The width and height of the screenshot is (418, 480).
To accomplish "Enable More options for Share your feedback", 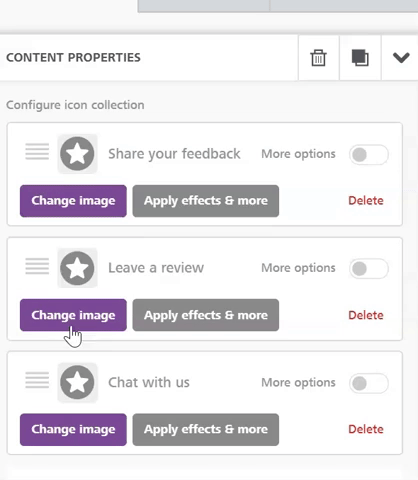I will click(x=369, y=154).
